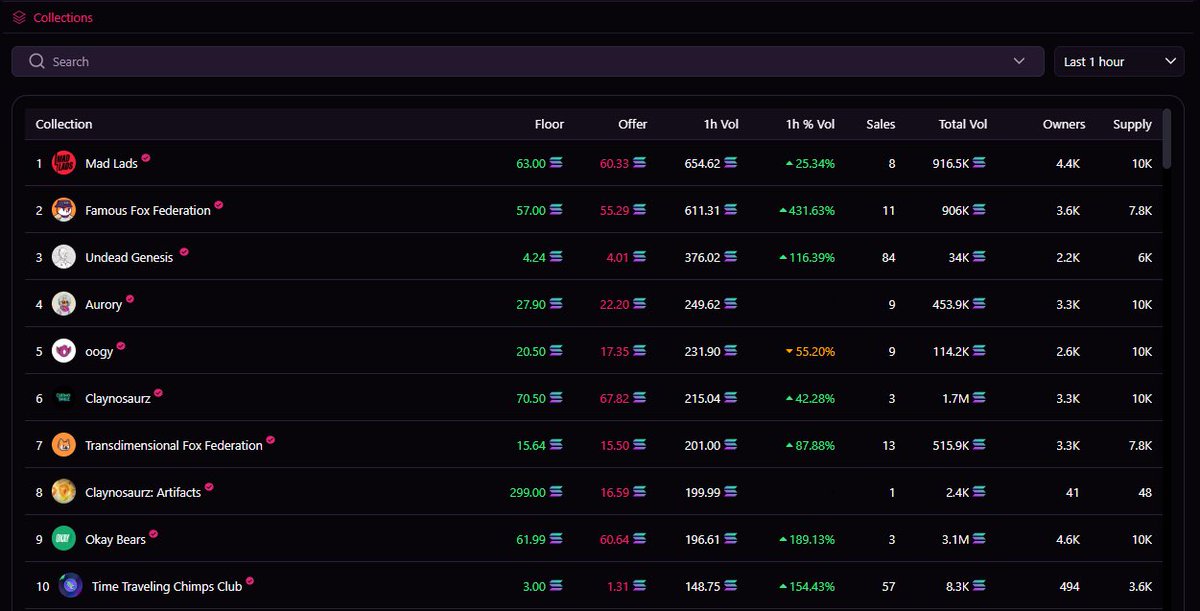Sort by Offer column header
Screen dimensions: 1200x611
[632, 124]
